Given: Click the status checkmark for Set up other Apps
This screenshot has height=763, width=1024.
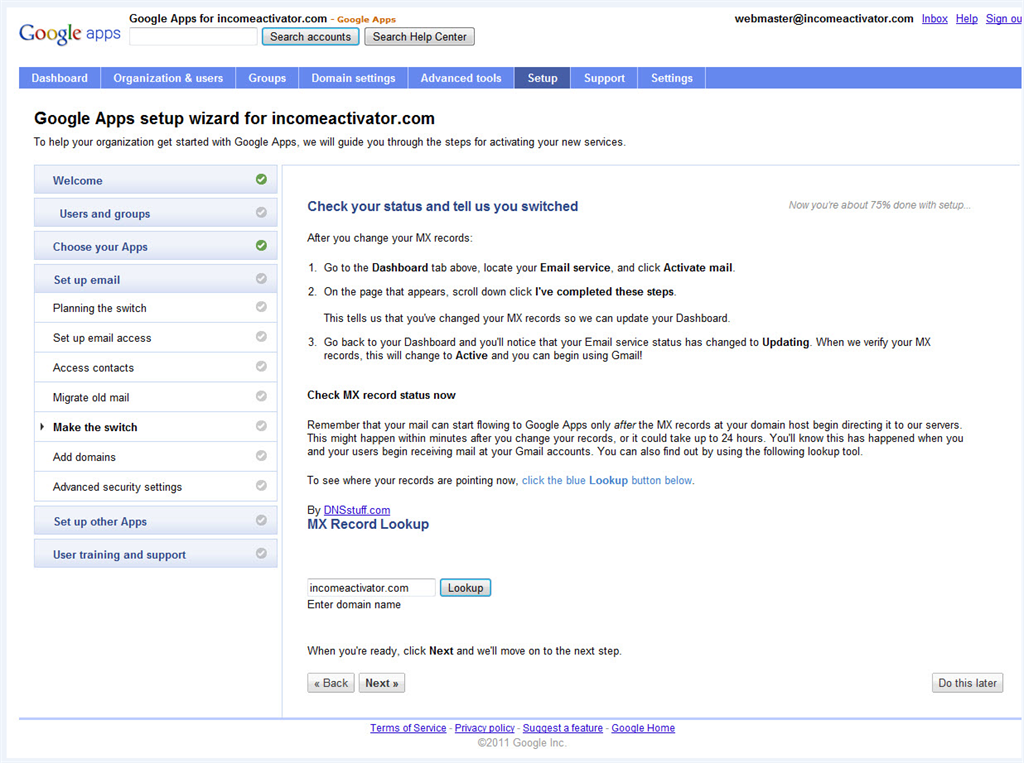Looking at the screenshot, I should (x=261, y=520).
